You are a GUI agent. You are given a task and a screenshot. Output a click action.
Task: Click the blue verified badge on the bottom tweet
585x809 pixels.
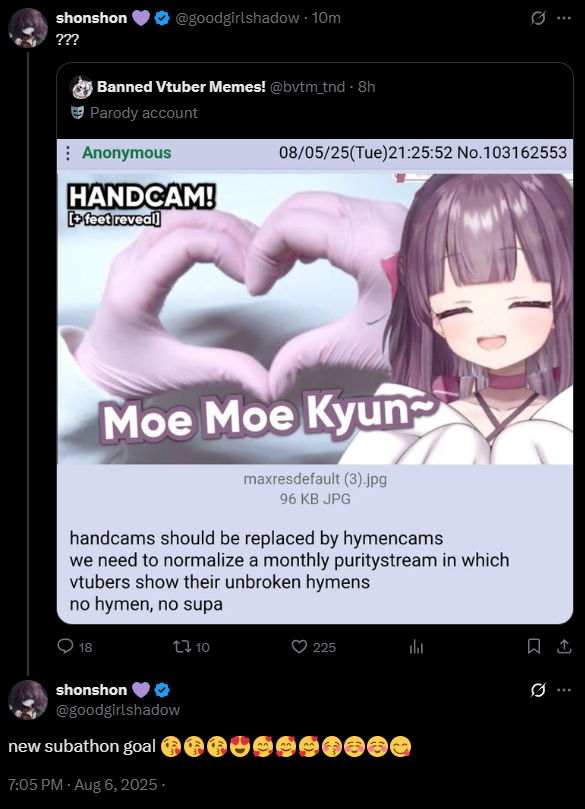coord(162,690)
